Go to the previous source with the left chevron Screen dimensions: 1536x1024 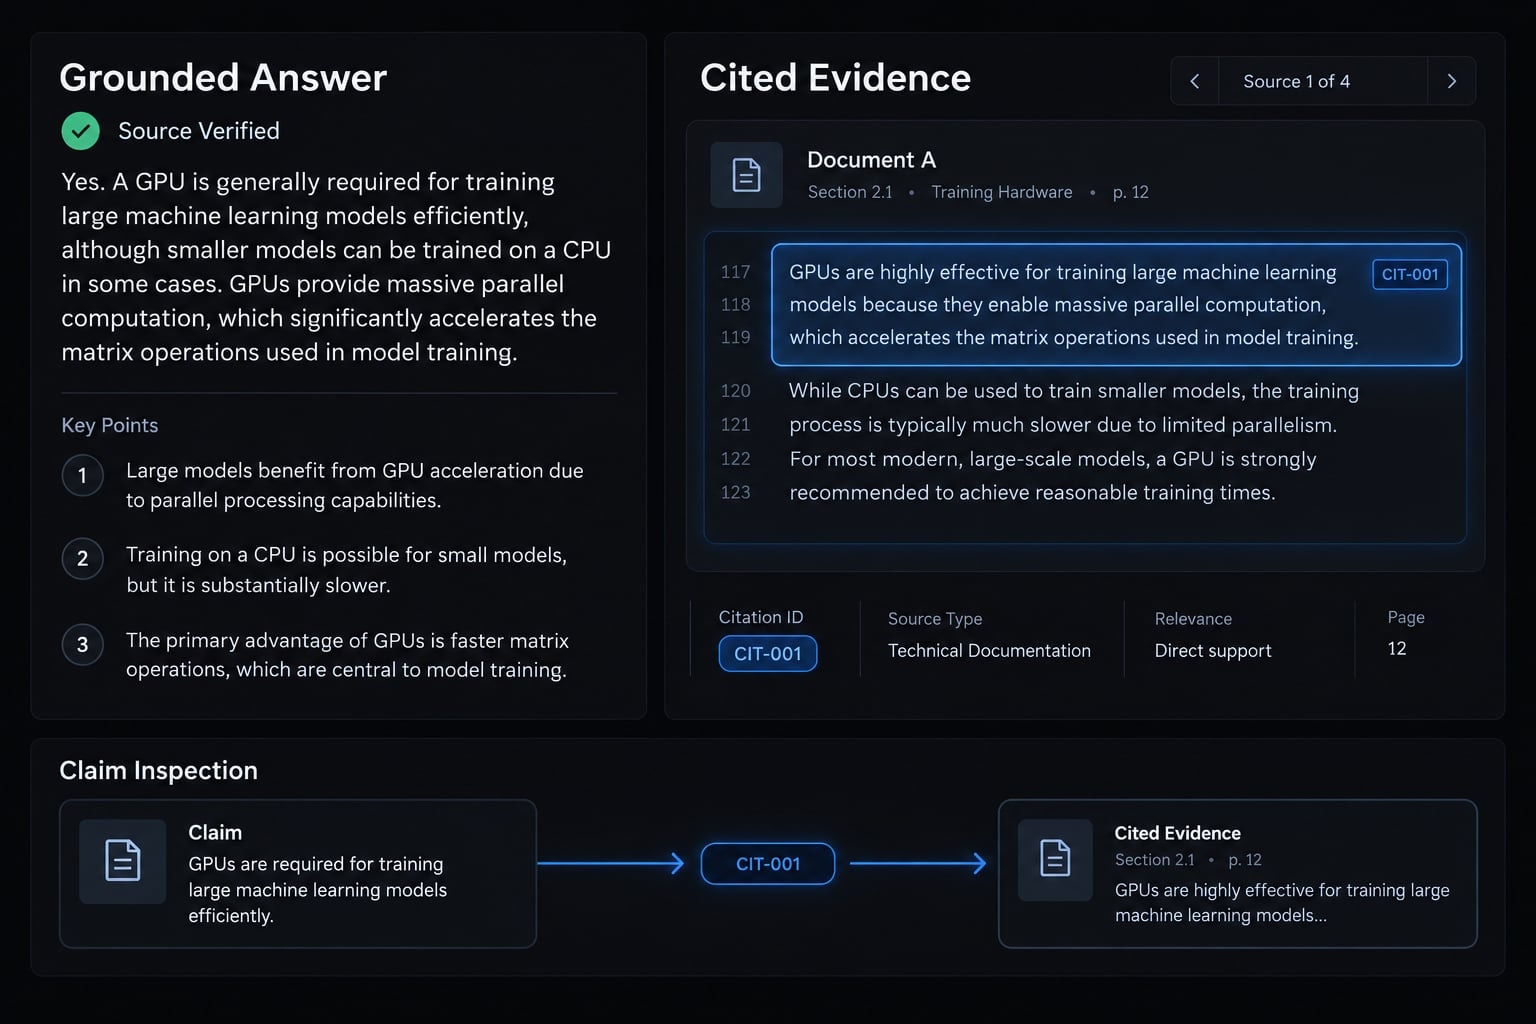point(1194,81)
